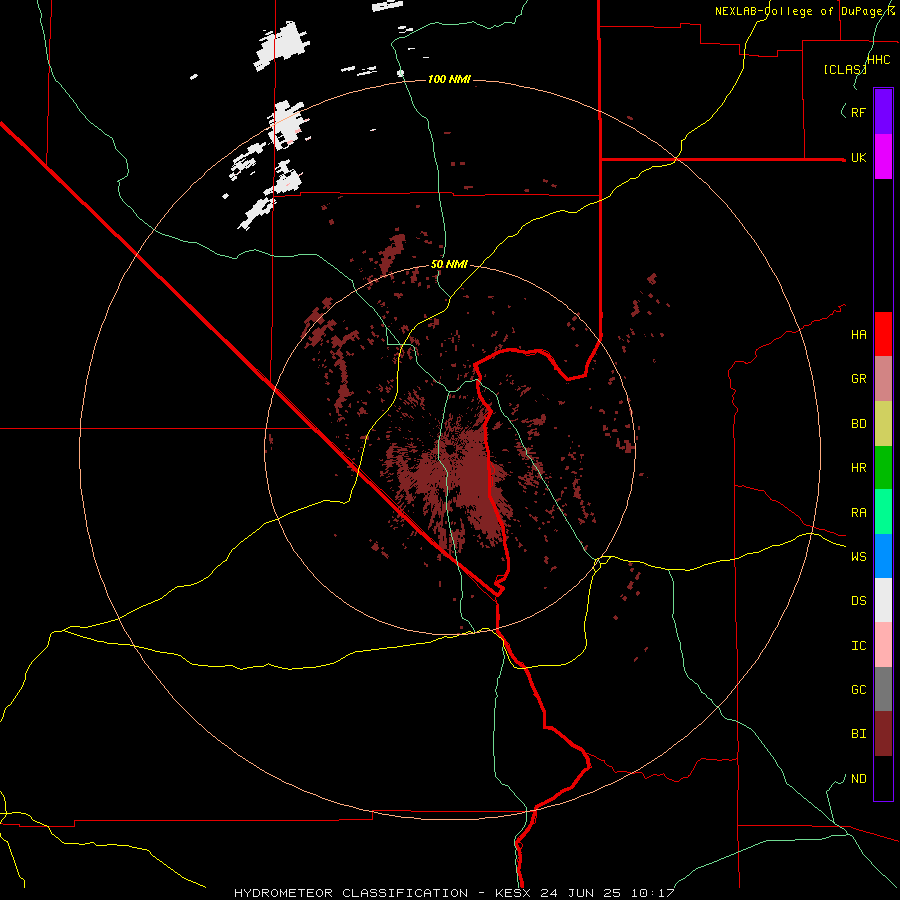Select the GR legend color block

[x=883, y=379]
